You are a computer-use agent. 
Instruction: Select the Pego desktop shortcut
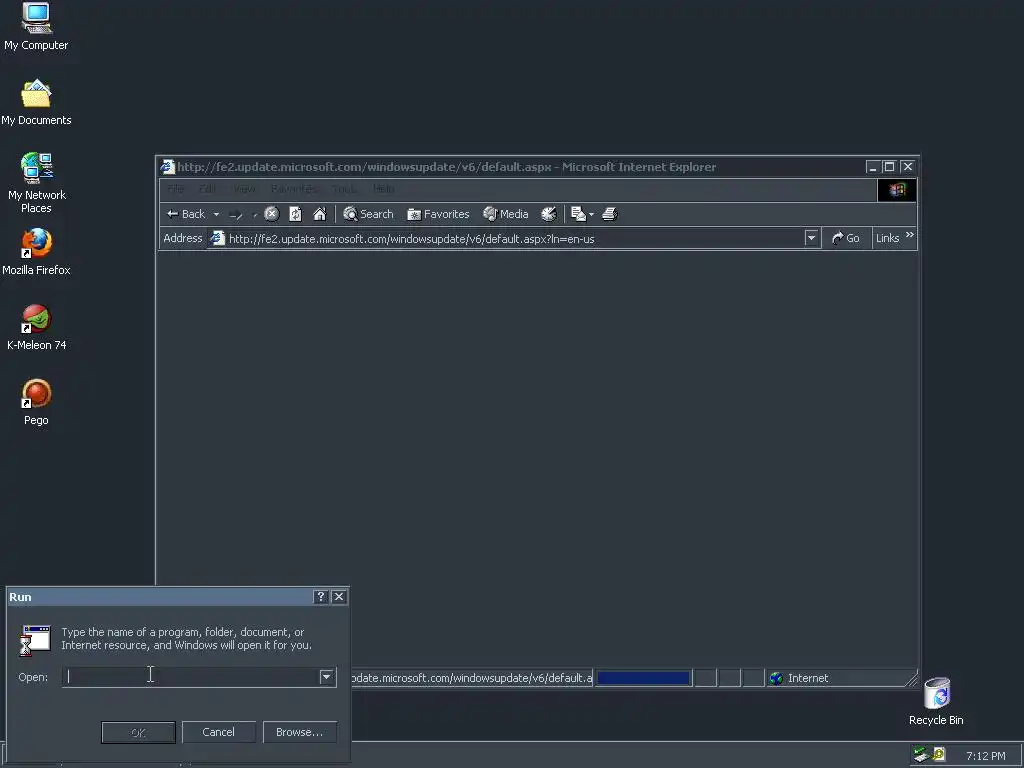click(x=37, y=402)
